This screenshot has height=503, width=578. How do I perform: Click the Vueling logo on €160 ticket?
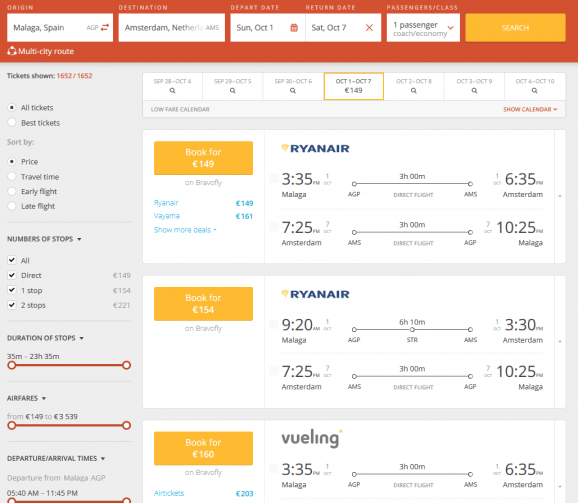point(312,438)
